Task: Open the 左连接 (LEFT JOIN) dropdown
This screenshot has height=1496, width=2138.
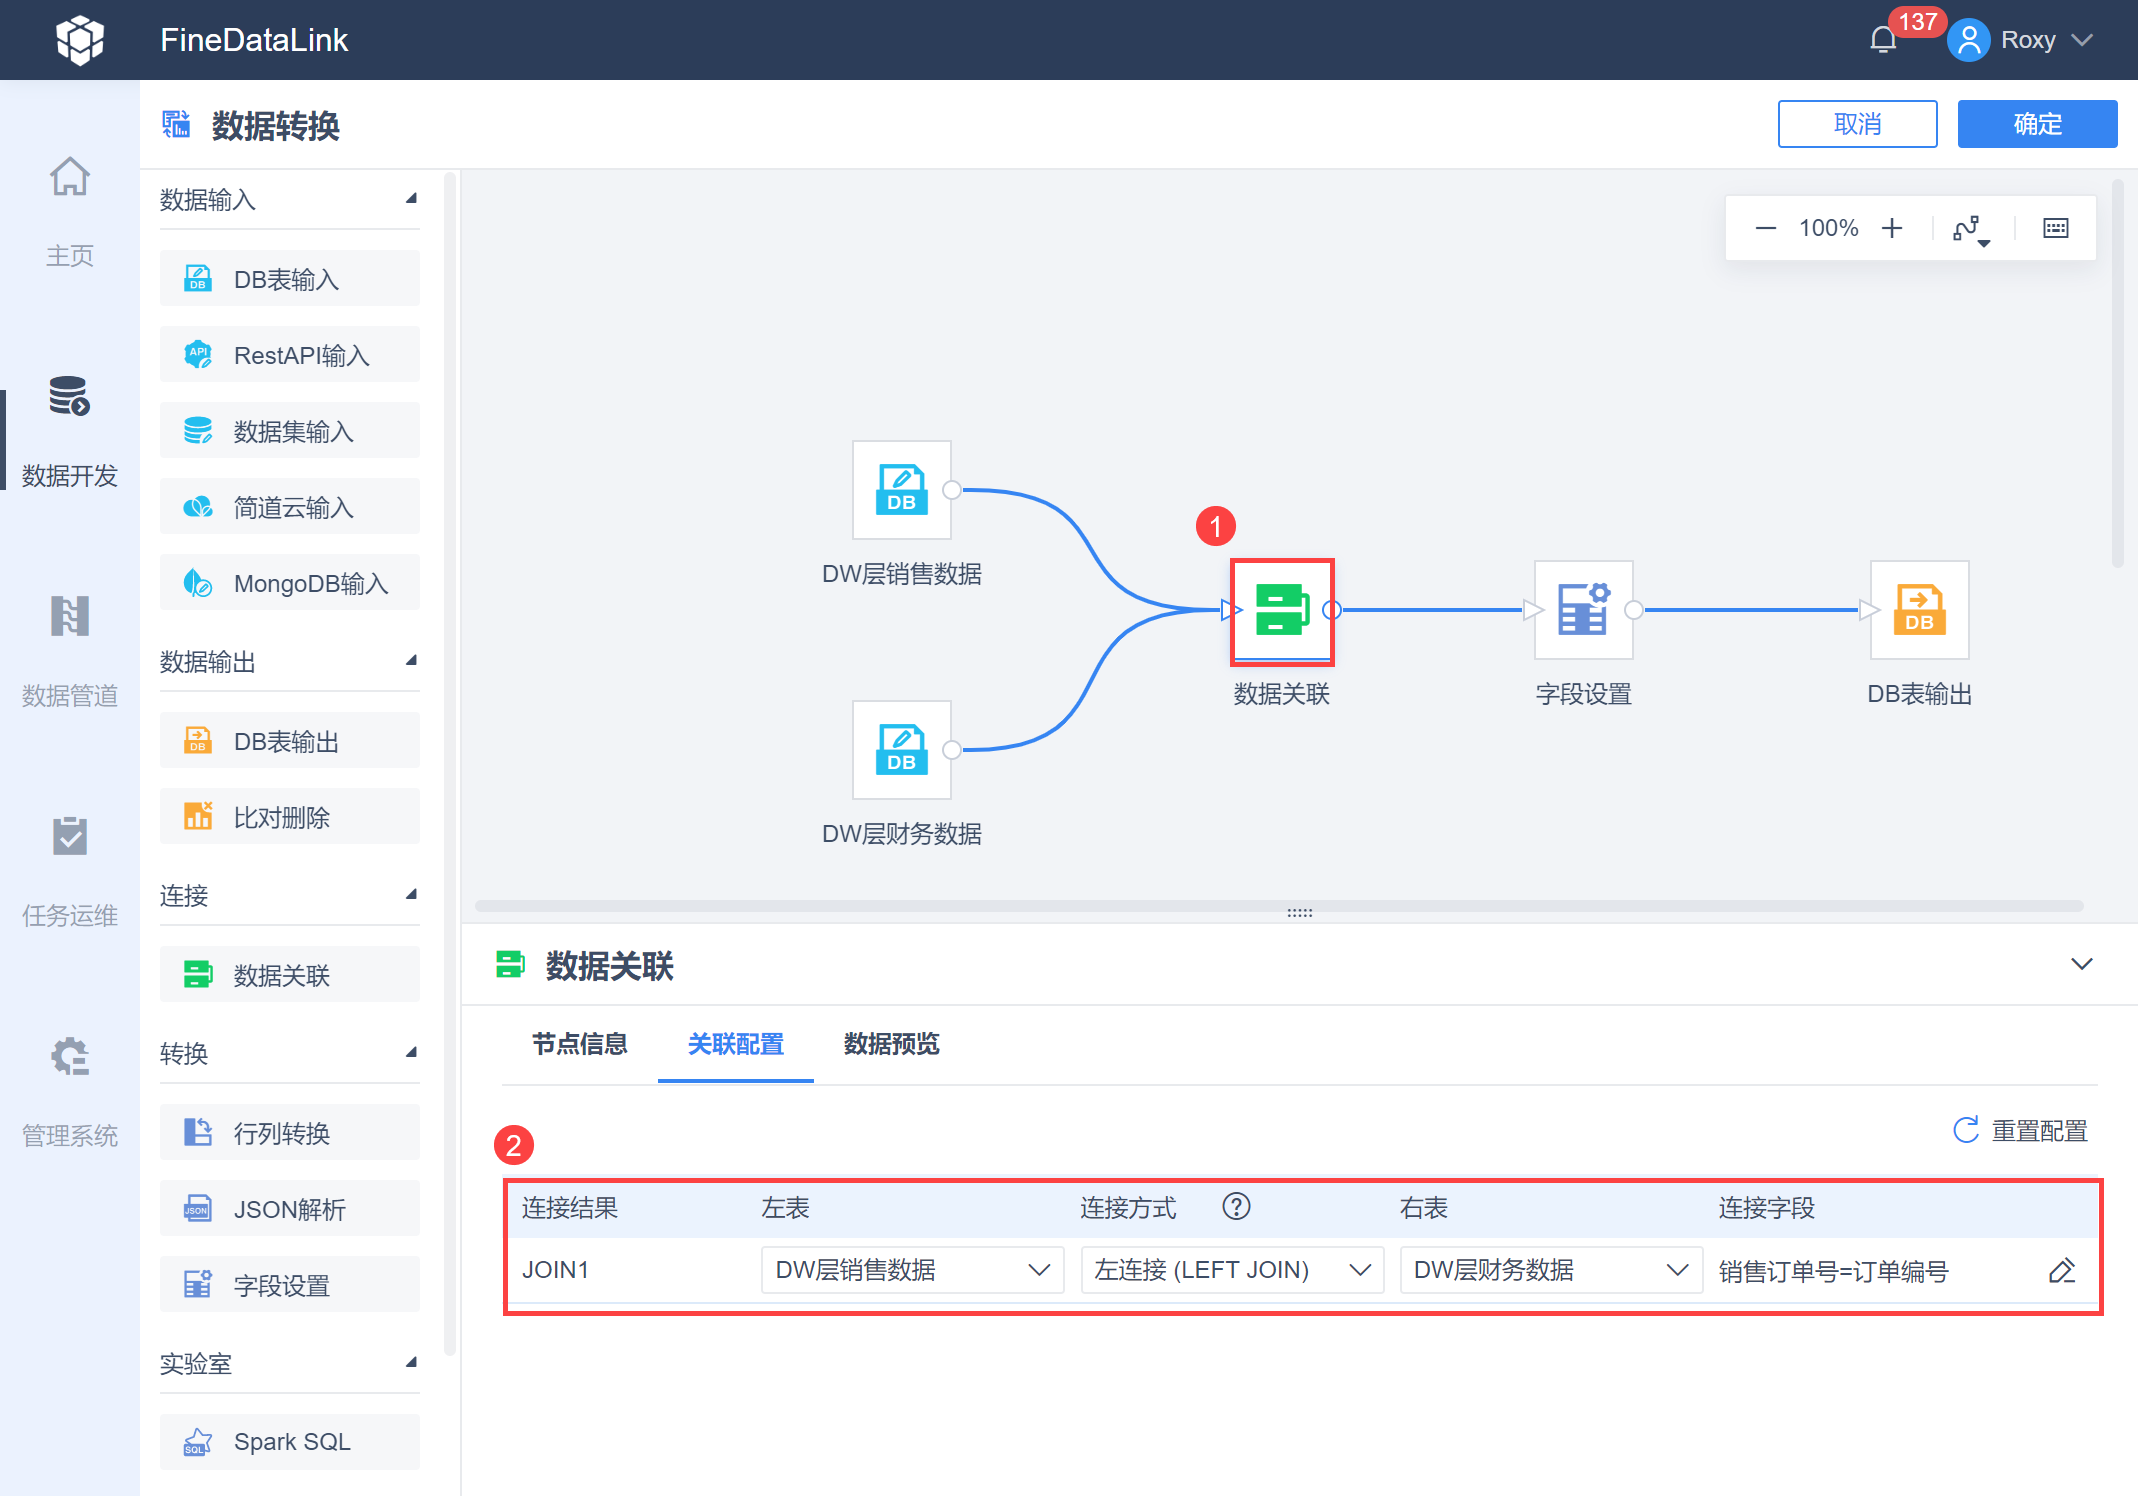Action: coord(1232,1270)
